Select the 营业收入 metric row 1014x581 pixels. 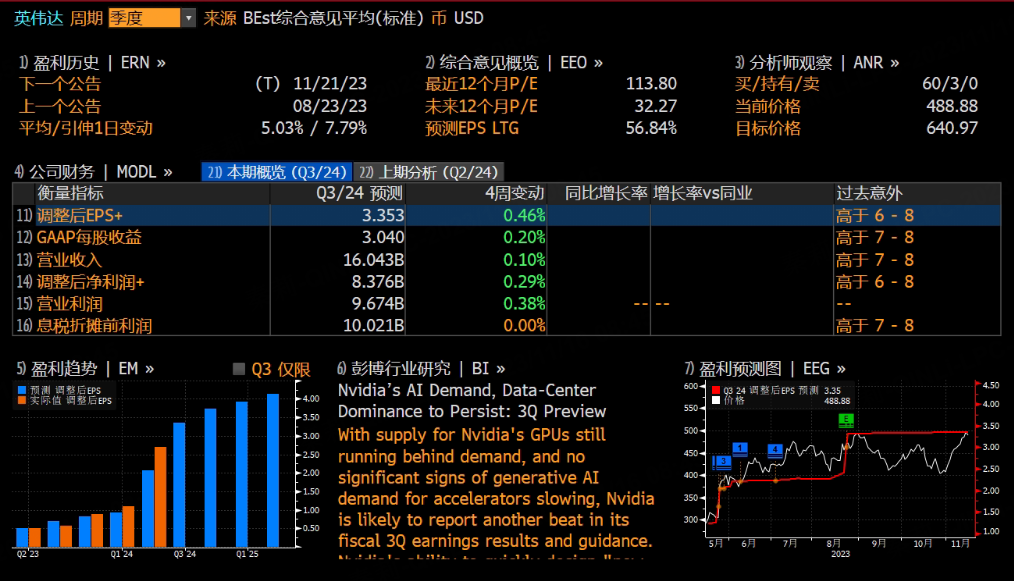[x=506, y=259]
